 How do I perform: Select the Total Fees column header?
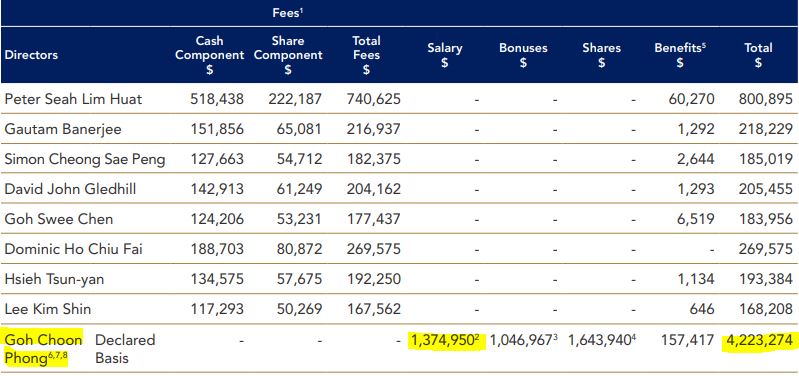366,55
